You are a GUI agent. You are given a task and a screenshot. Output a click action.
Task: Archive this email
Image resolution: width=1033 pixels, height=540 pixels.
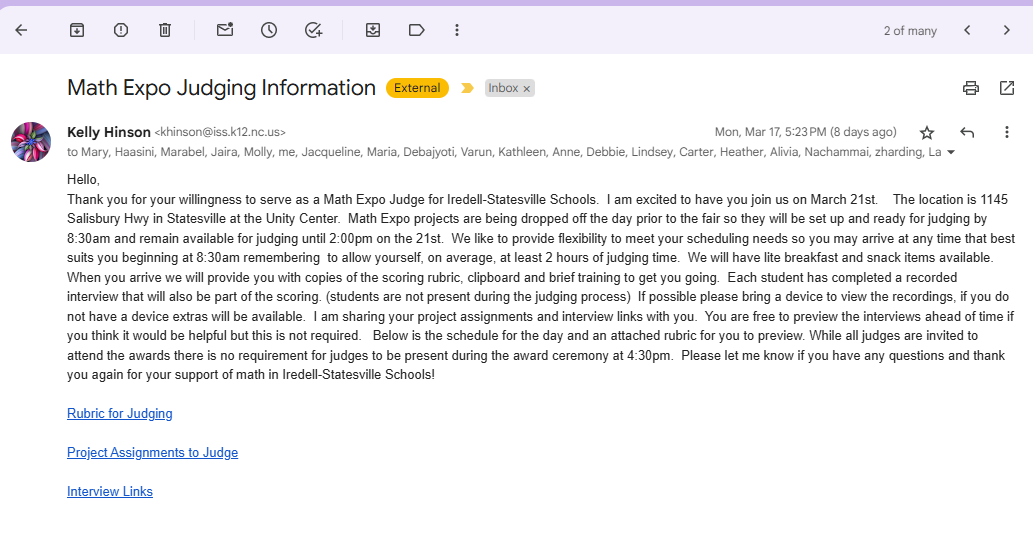pos(77,30)
